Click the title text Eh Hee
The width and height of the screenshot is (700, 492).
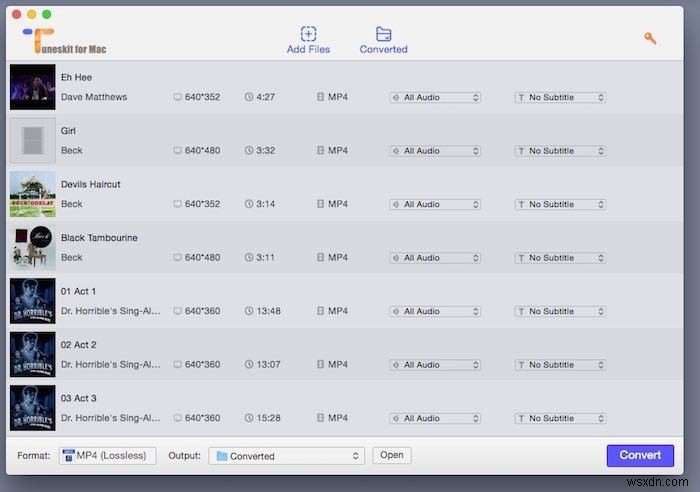pos(76,77)
